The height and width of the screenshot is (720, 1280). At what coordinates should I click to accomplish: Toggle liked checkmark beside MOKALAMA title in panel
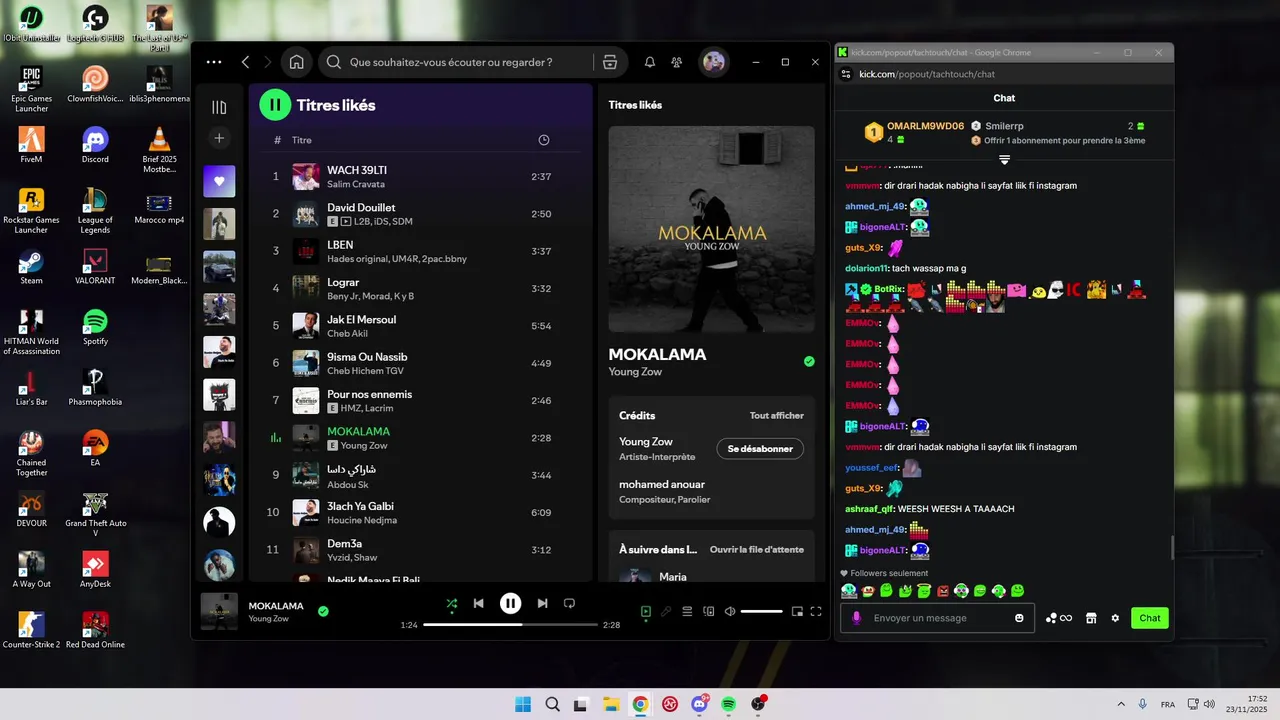click(809, 361)
